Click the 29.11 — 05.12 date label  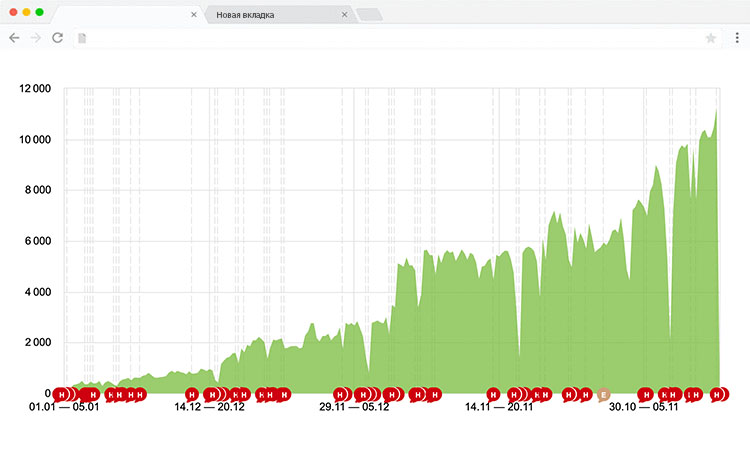click(x=354, y=407)
